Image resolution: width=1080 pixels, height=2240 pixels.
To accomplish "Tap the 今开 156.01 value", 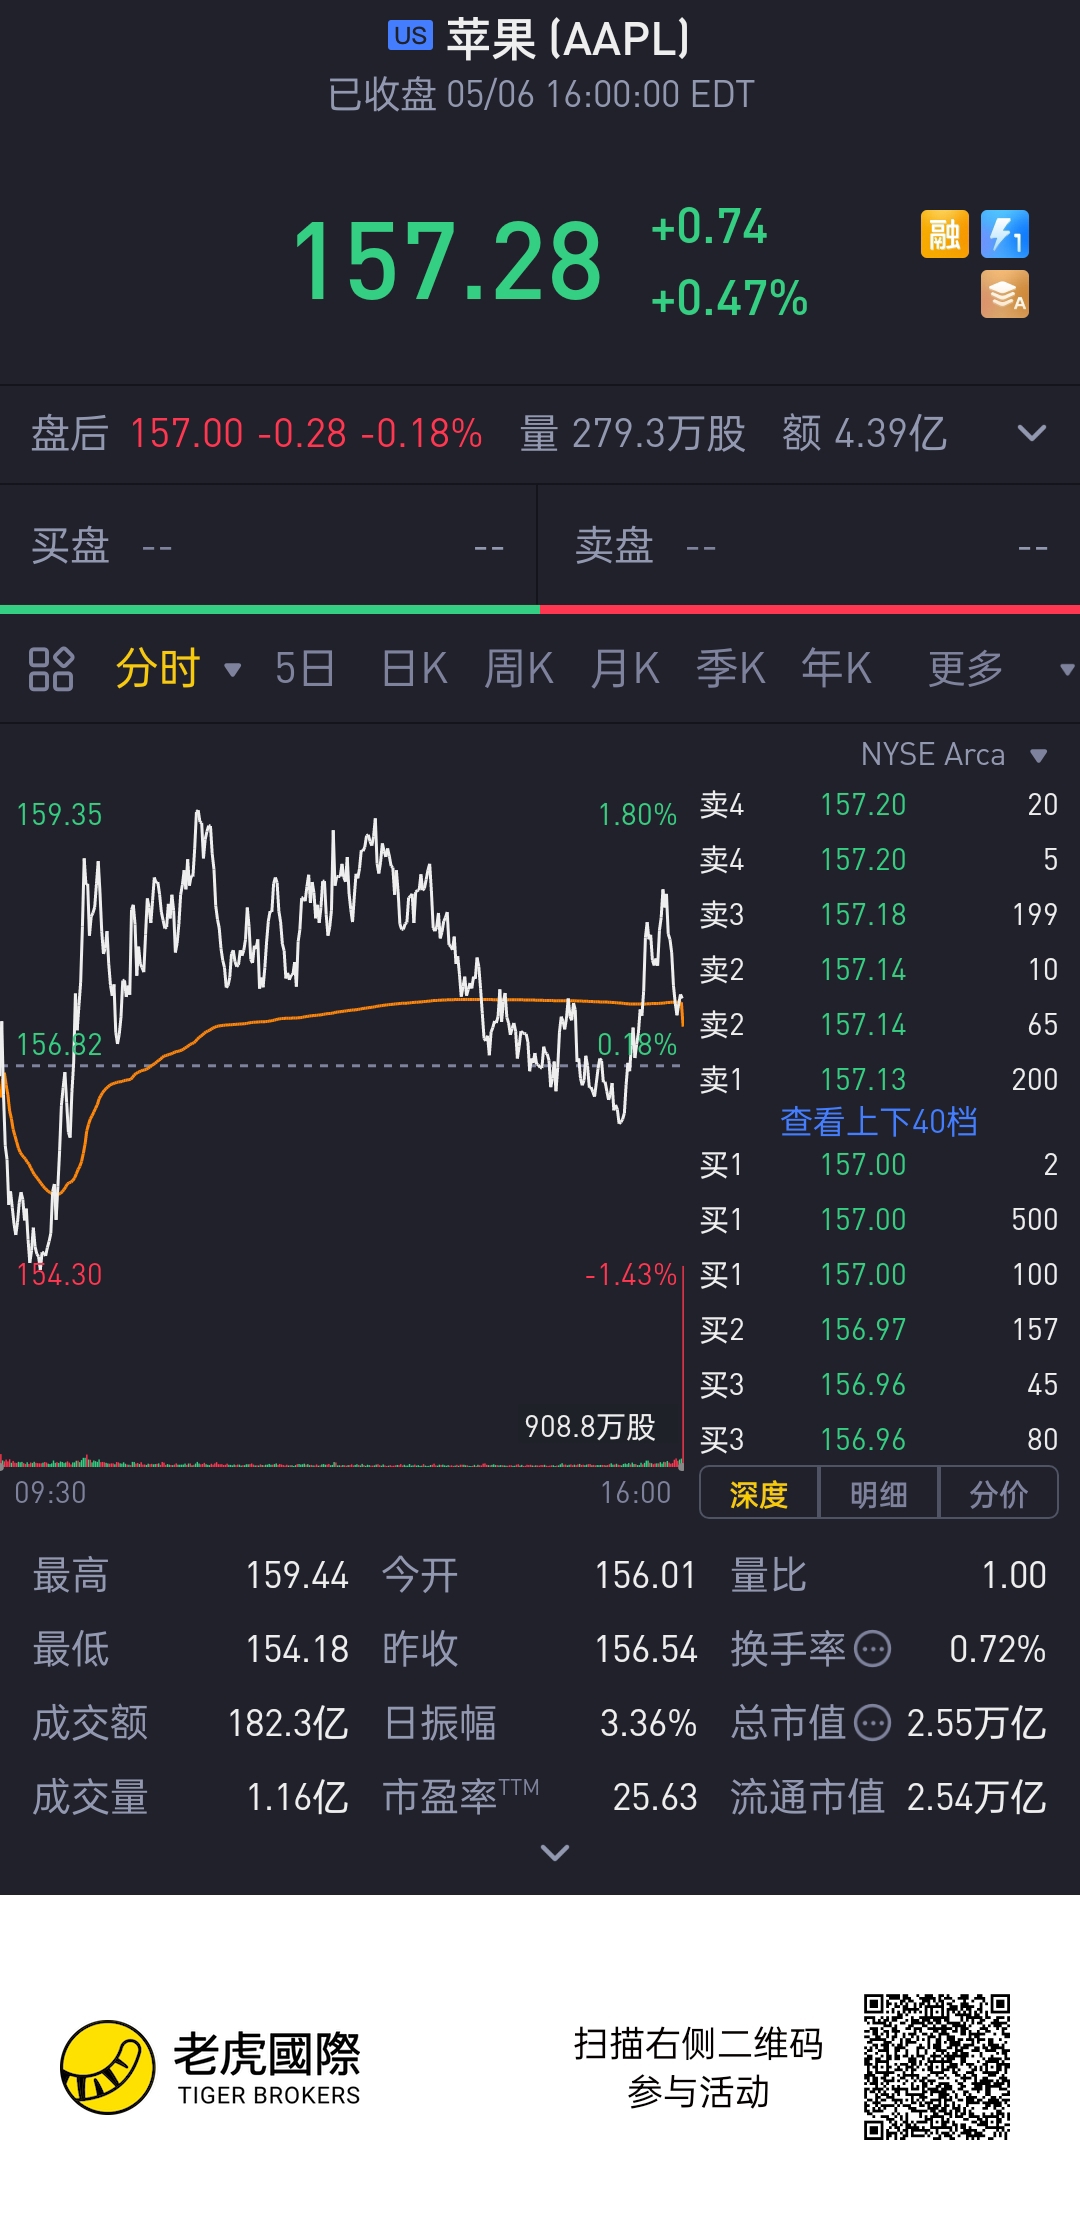I will click(645, 1575).
